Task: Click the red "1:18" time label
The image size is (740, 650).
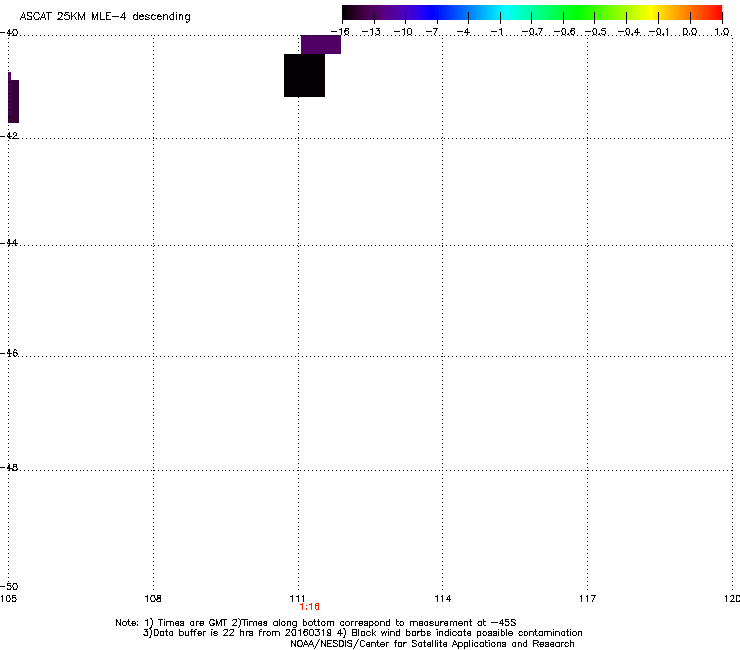Action: 310,607
